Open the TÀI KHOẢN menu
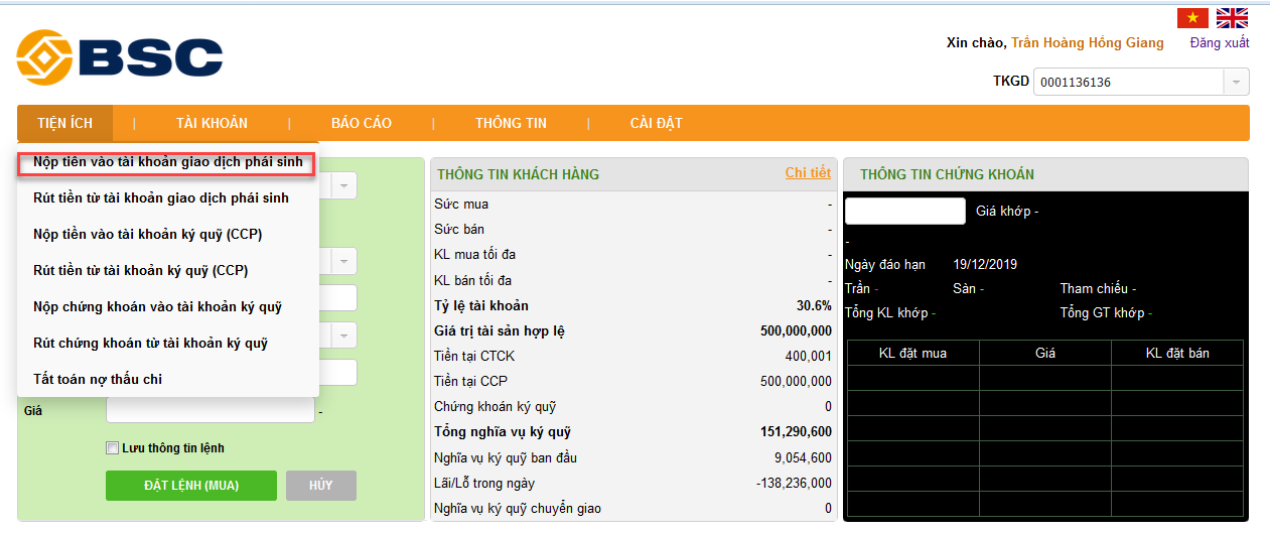The height and width of the screenshot is (535, 1283). point(212,123)
